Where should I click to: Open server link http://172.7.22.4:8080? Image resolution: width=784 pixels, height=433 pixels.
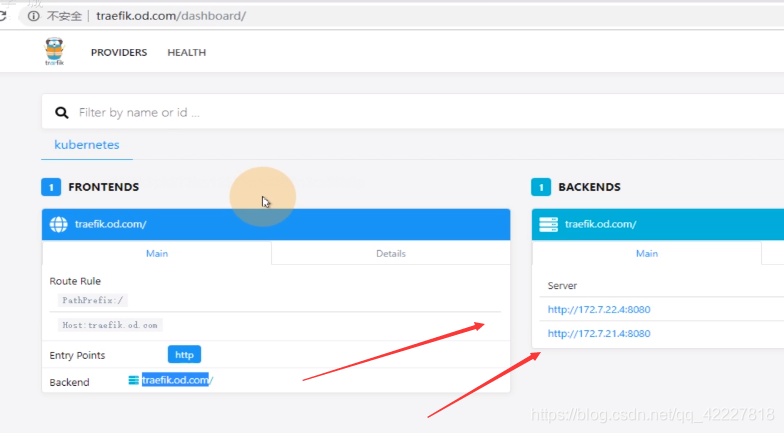(599, 310)
